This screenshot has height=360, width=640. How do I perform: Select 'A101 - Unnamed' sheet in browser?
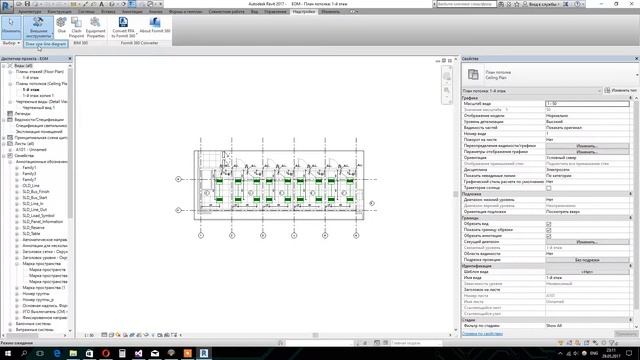pyautogui.click(x=31, y=150)
